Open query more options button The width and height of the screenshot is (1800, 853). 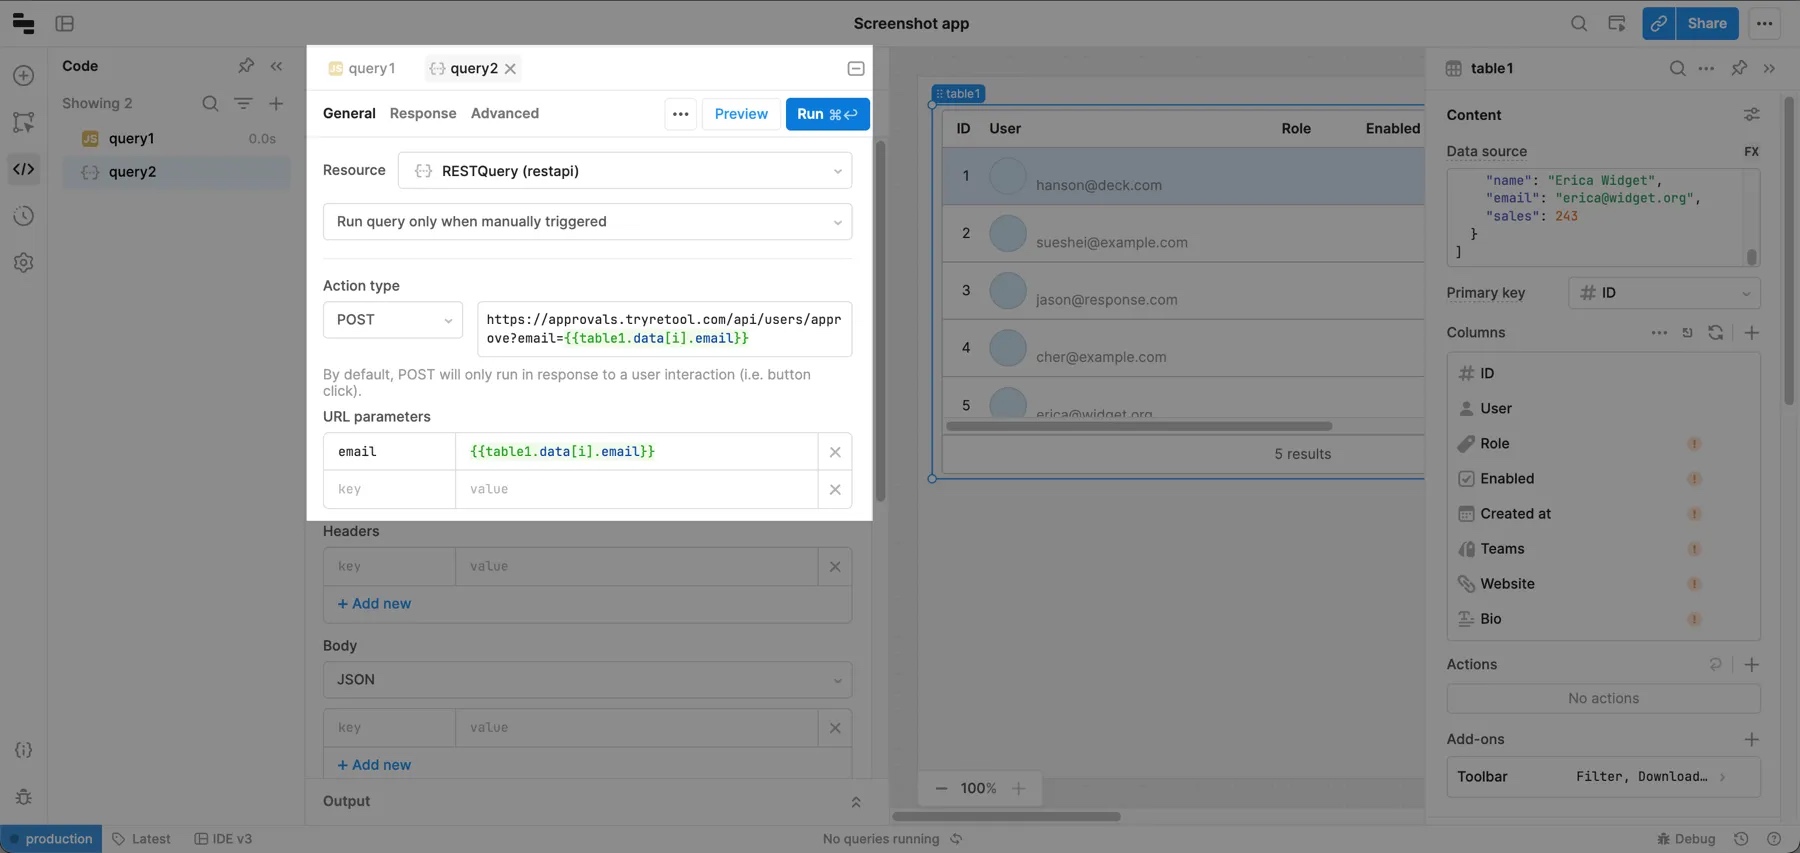[680, 114]
